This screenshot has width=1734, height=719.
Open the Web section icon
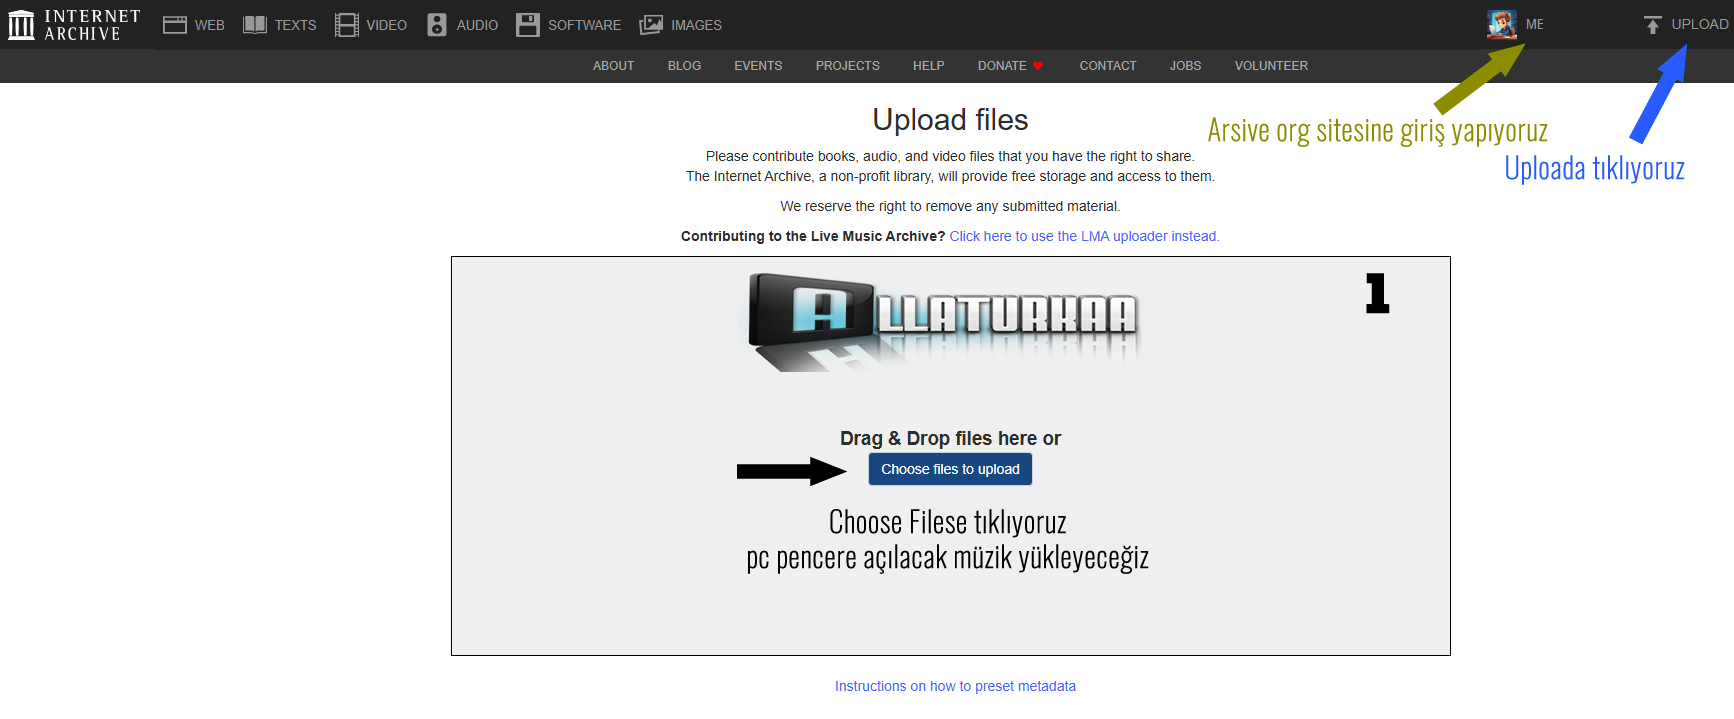175,25
